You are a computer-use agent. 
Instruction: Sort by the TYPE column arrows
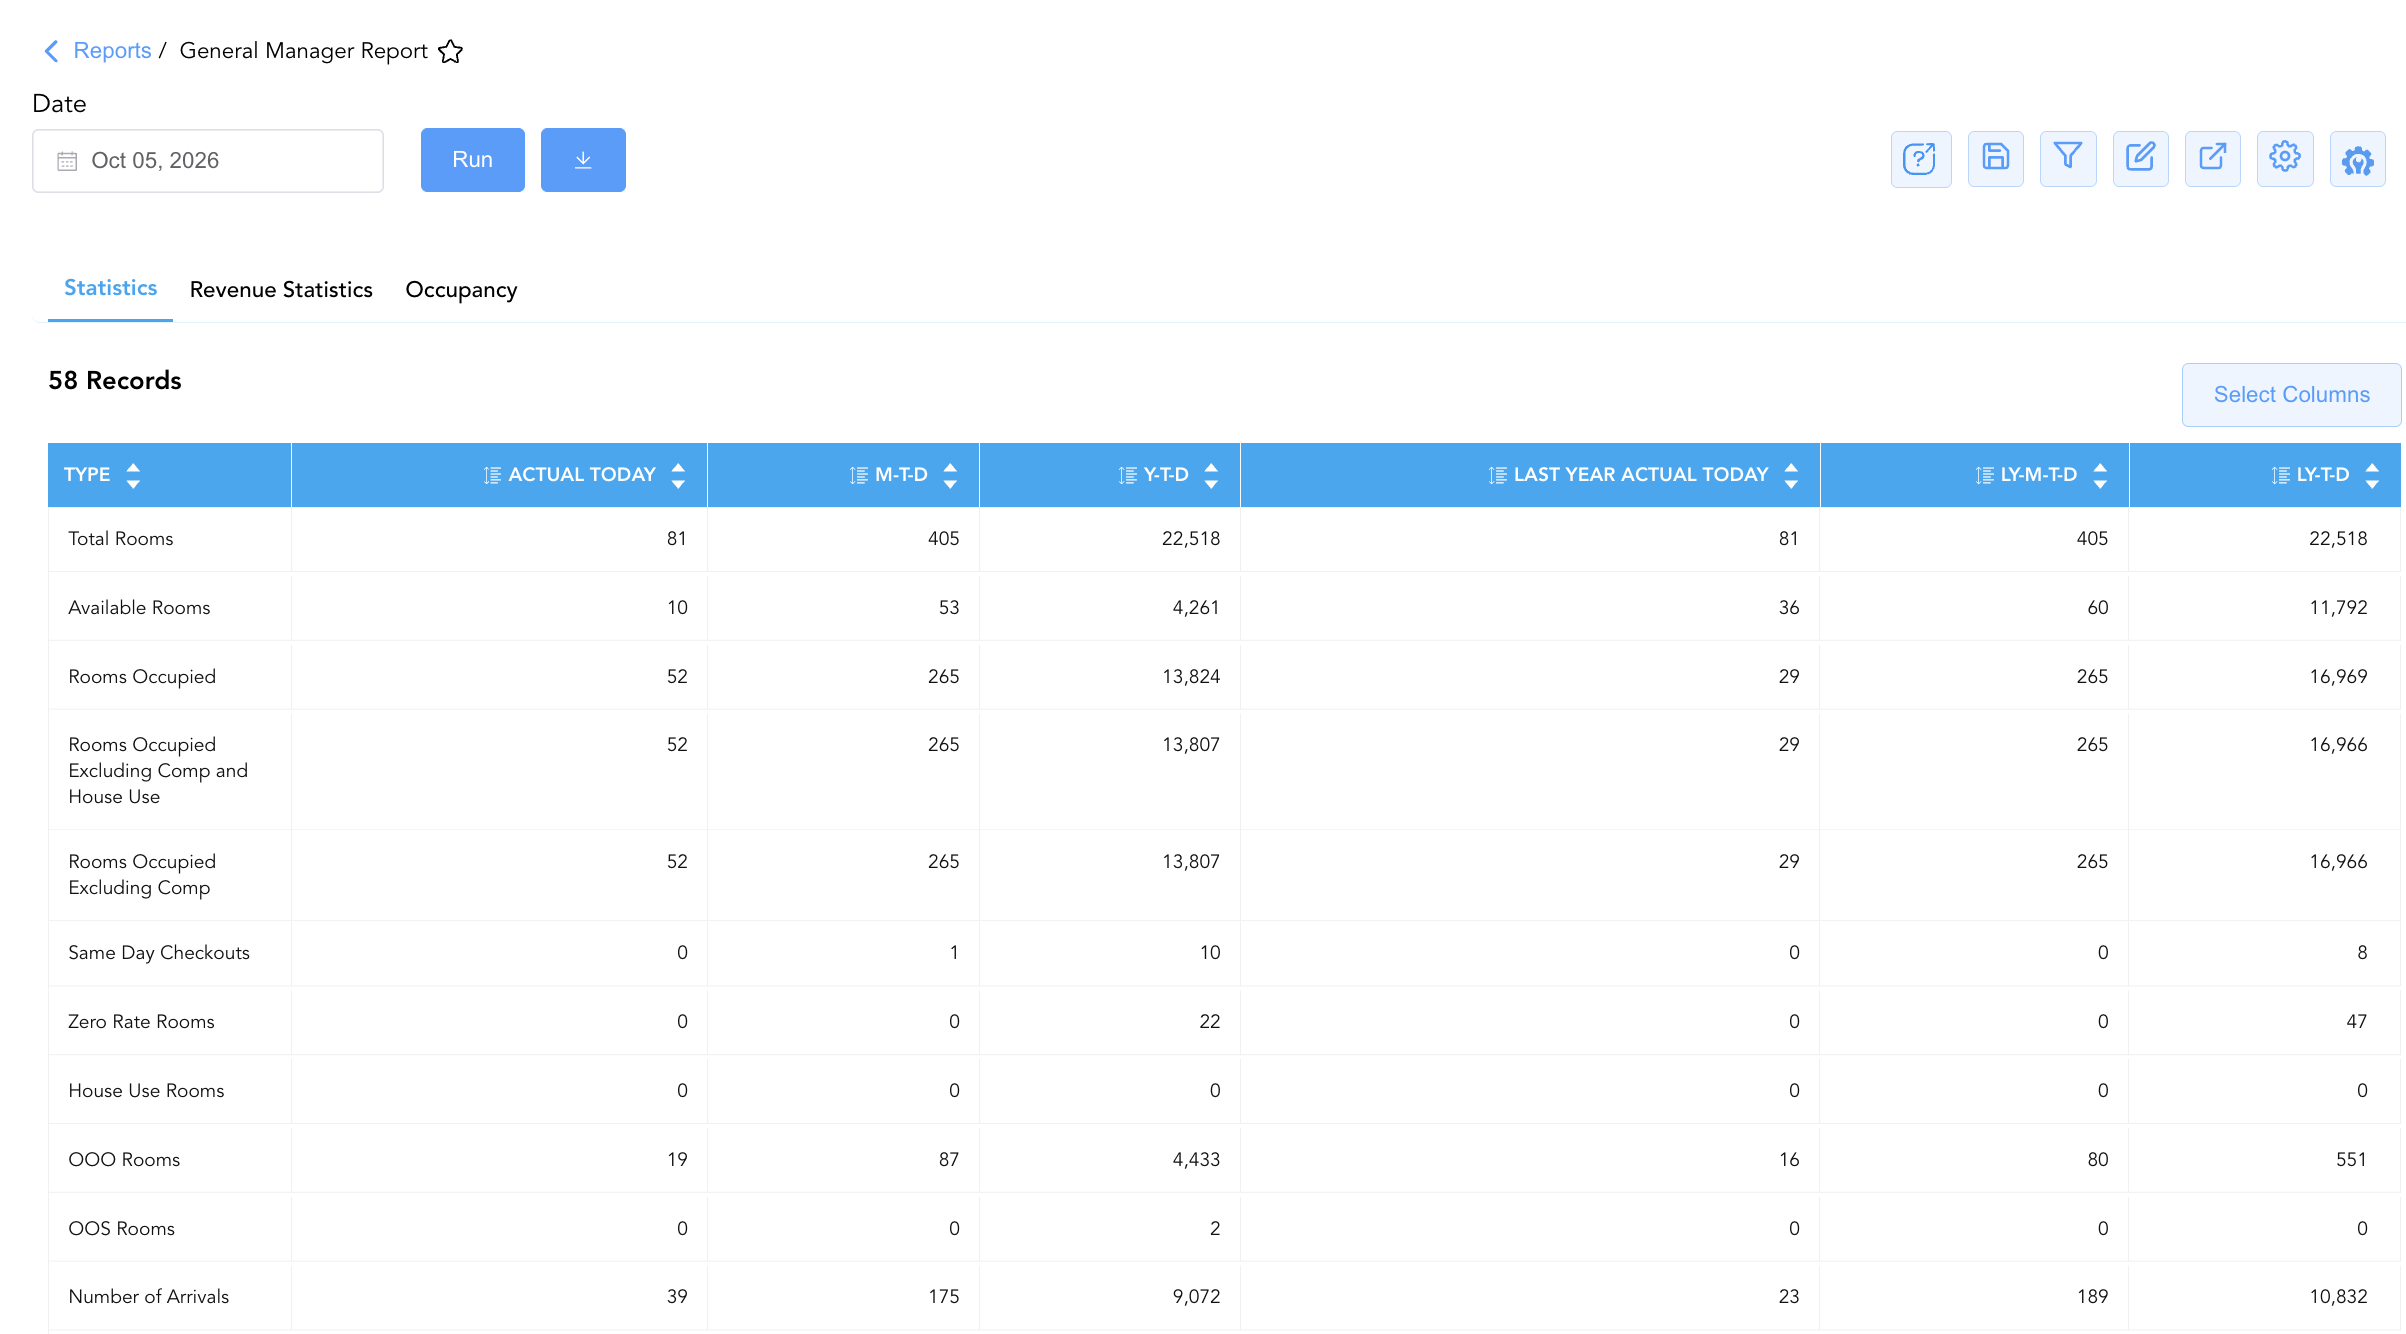(x=133, y=475)
